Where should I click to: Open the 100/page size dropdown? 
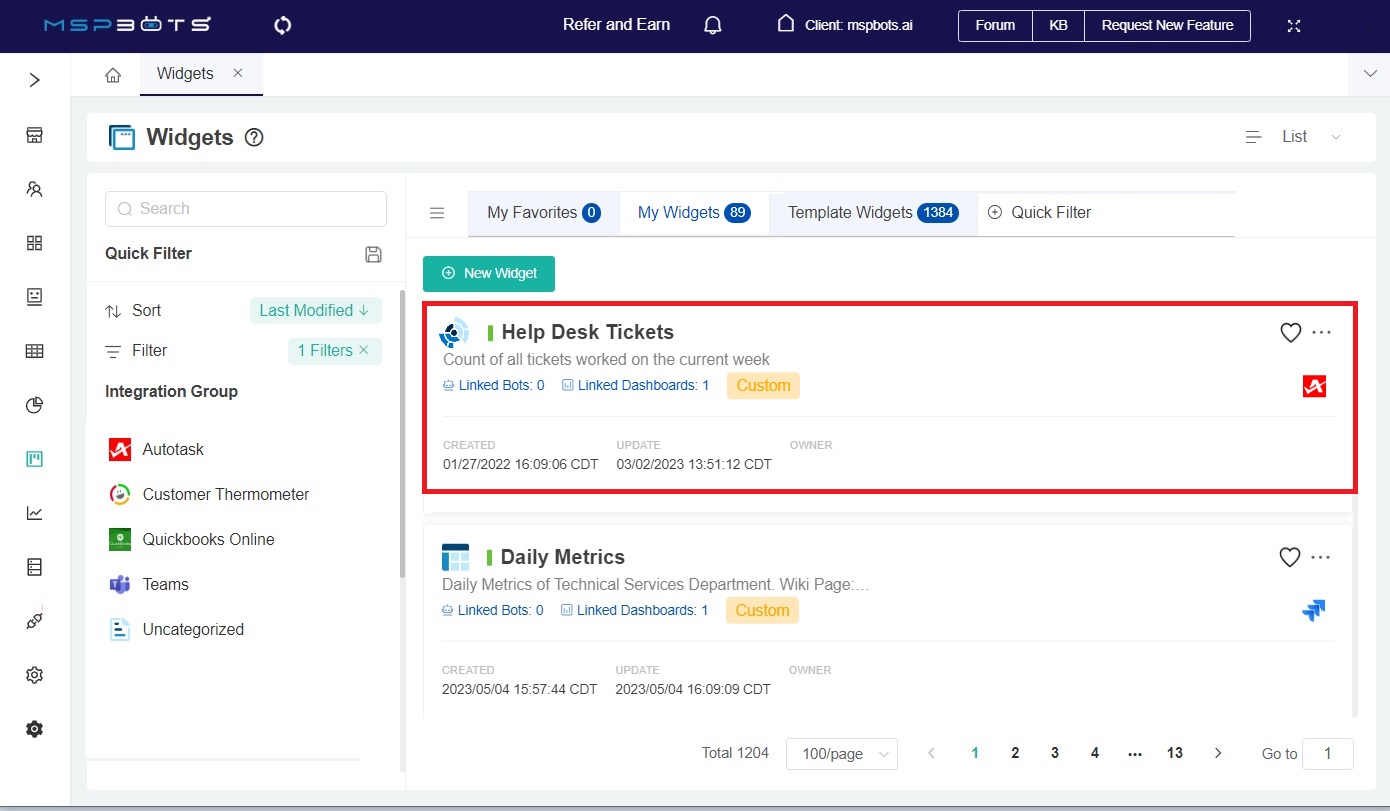pyautogui.click(x=841, y=754)
